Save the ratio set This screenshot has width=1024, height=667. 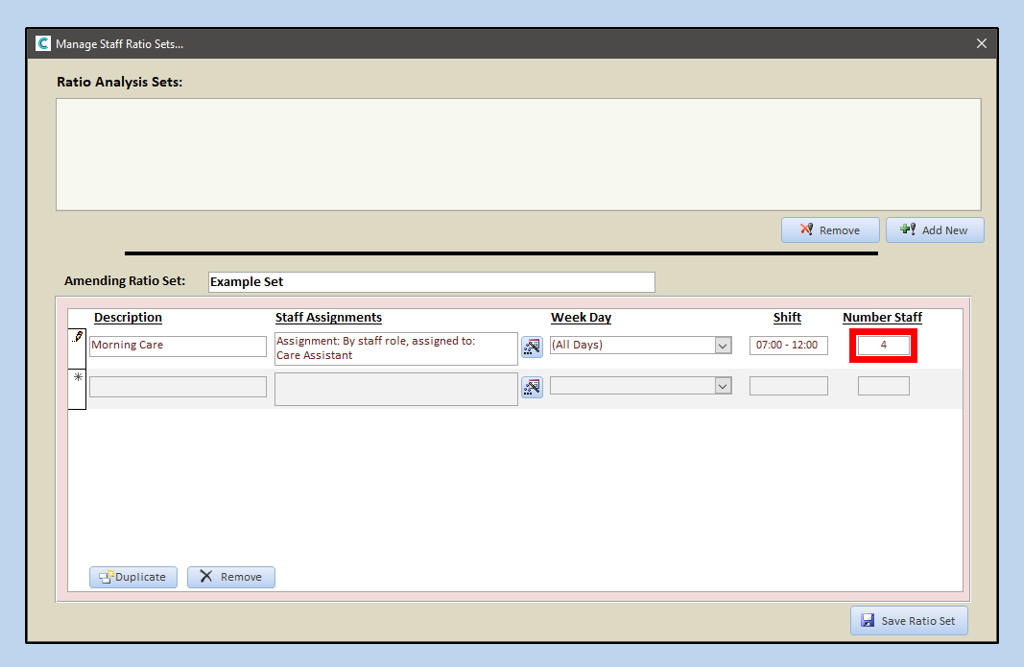pyautogui.click(x=908, y=621)
